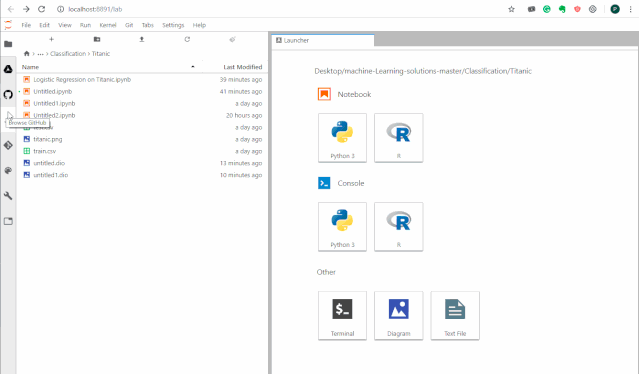This screenshot has width=639, height=374.
Task: Open the Git sidebar panel
Action: point(8,145)
